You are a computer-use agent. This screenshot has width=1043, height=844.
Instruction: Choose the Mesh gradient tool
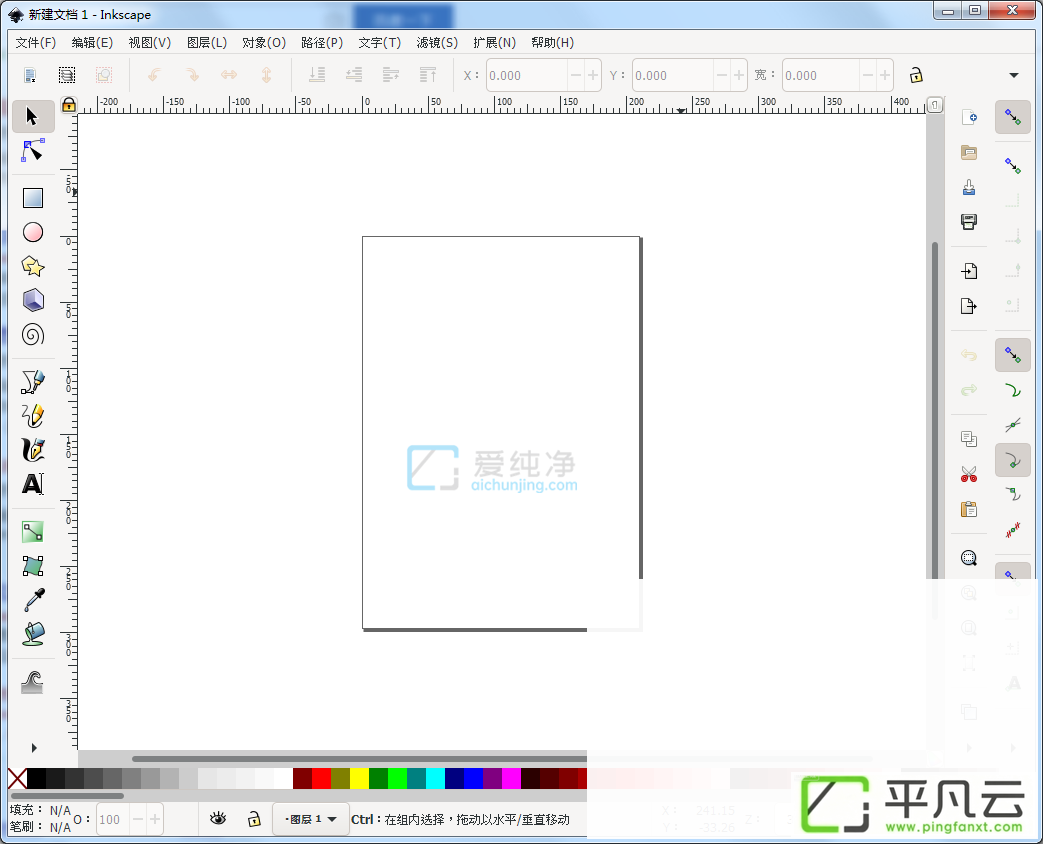33,566
